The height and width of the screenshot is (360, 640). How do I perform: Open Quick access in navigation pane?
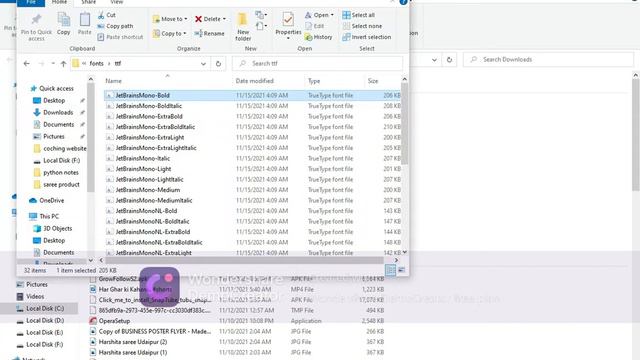(52, 89)
